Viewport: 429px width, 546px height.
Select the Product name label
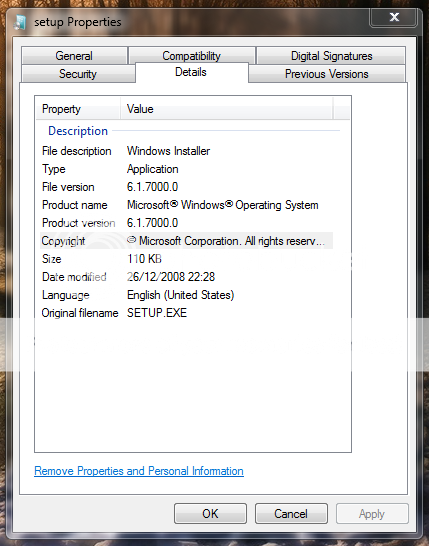pyautogui.click(x=75, y=205)
